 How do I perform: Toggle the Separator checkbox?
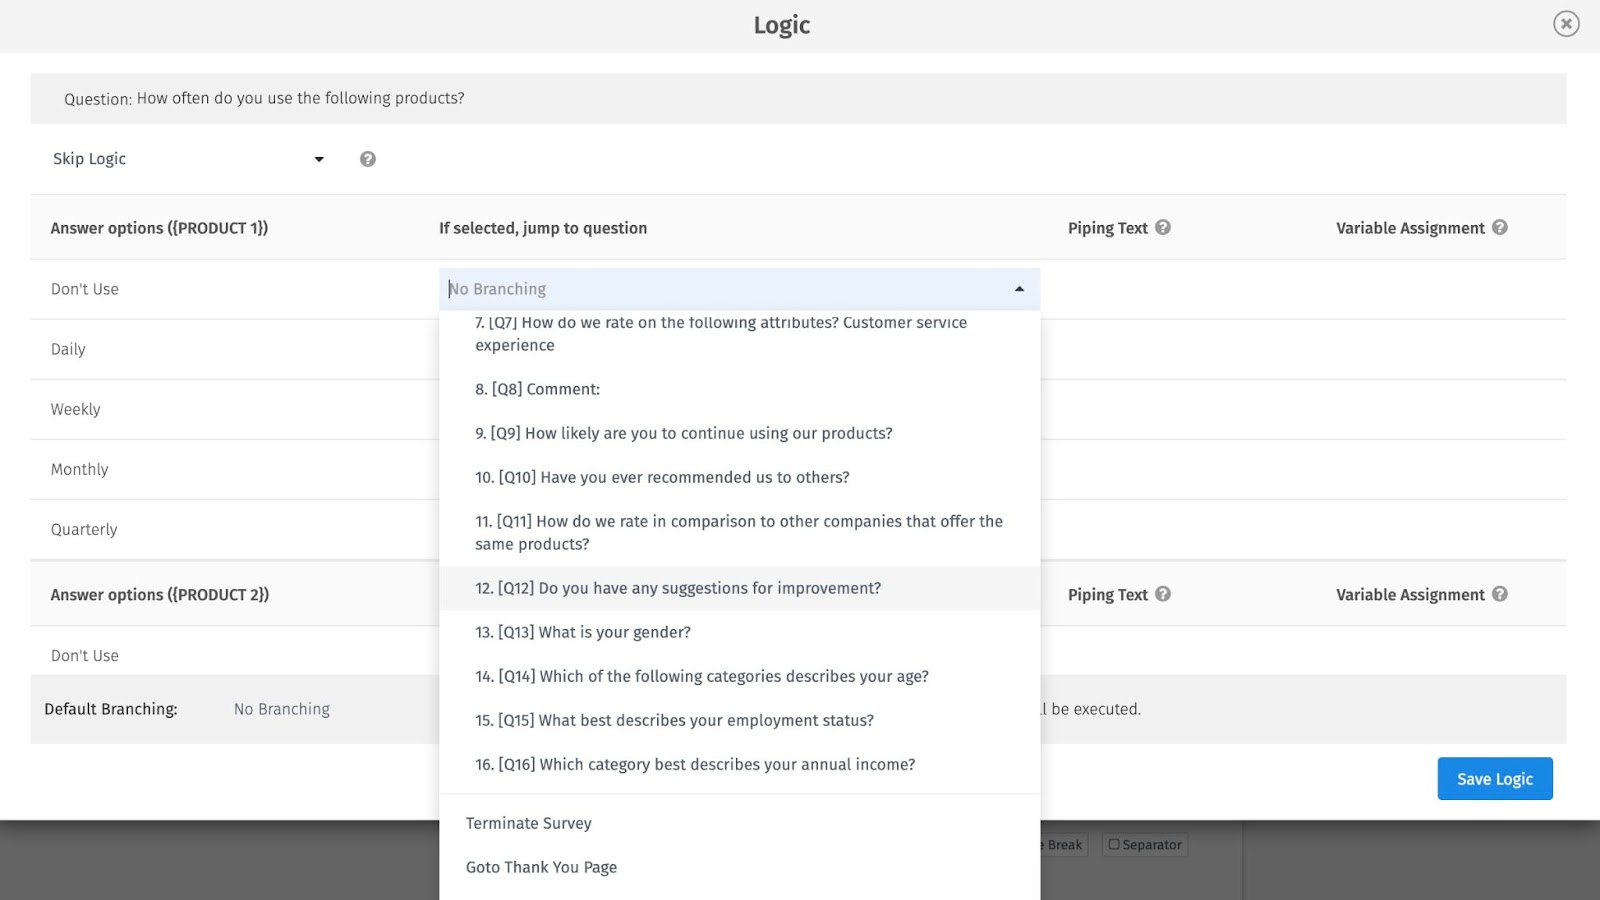click(x=1114, y=845)
